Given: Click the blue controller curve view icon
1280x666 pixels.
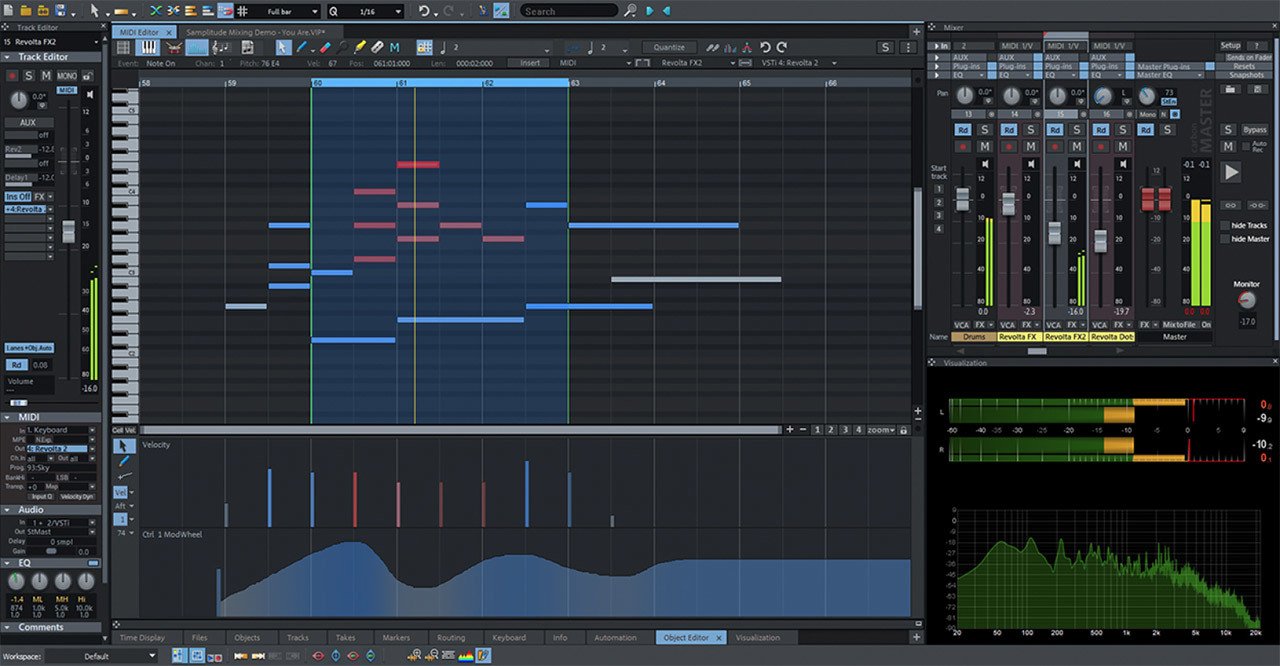Looking at the screenshot, I should [x=198, y=47].
